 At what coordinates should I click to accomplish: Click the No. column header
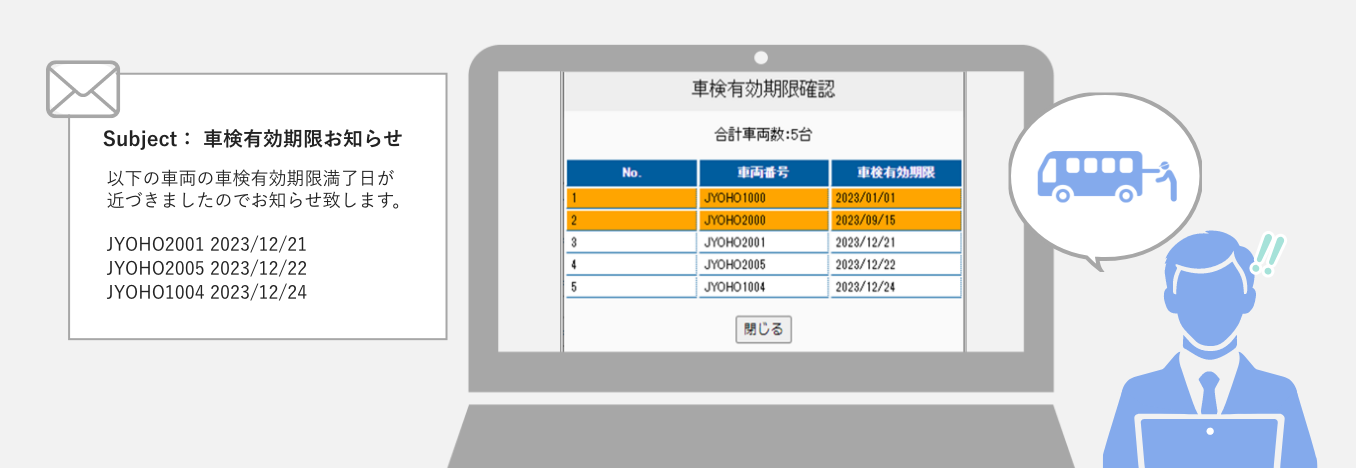[x=630, y=173]
